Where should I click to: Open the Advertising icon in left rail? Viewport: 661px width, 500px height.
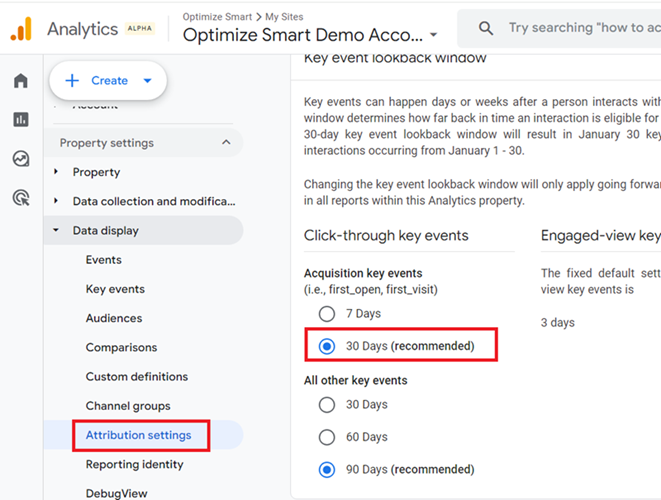pos(21,198)
